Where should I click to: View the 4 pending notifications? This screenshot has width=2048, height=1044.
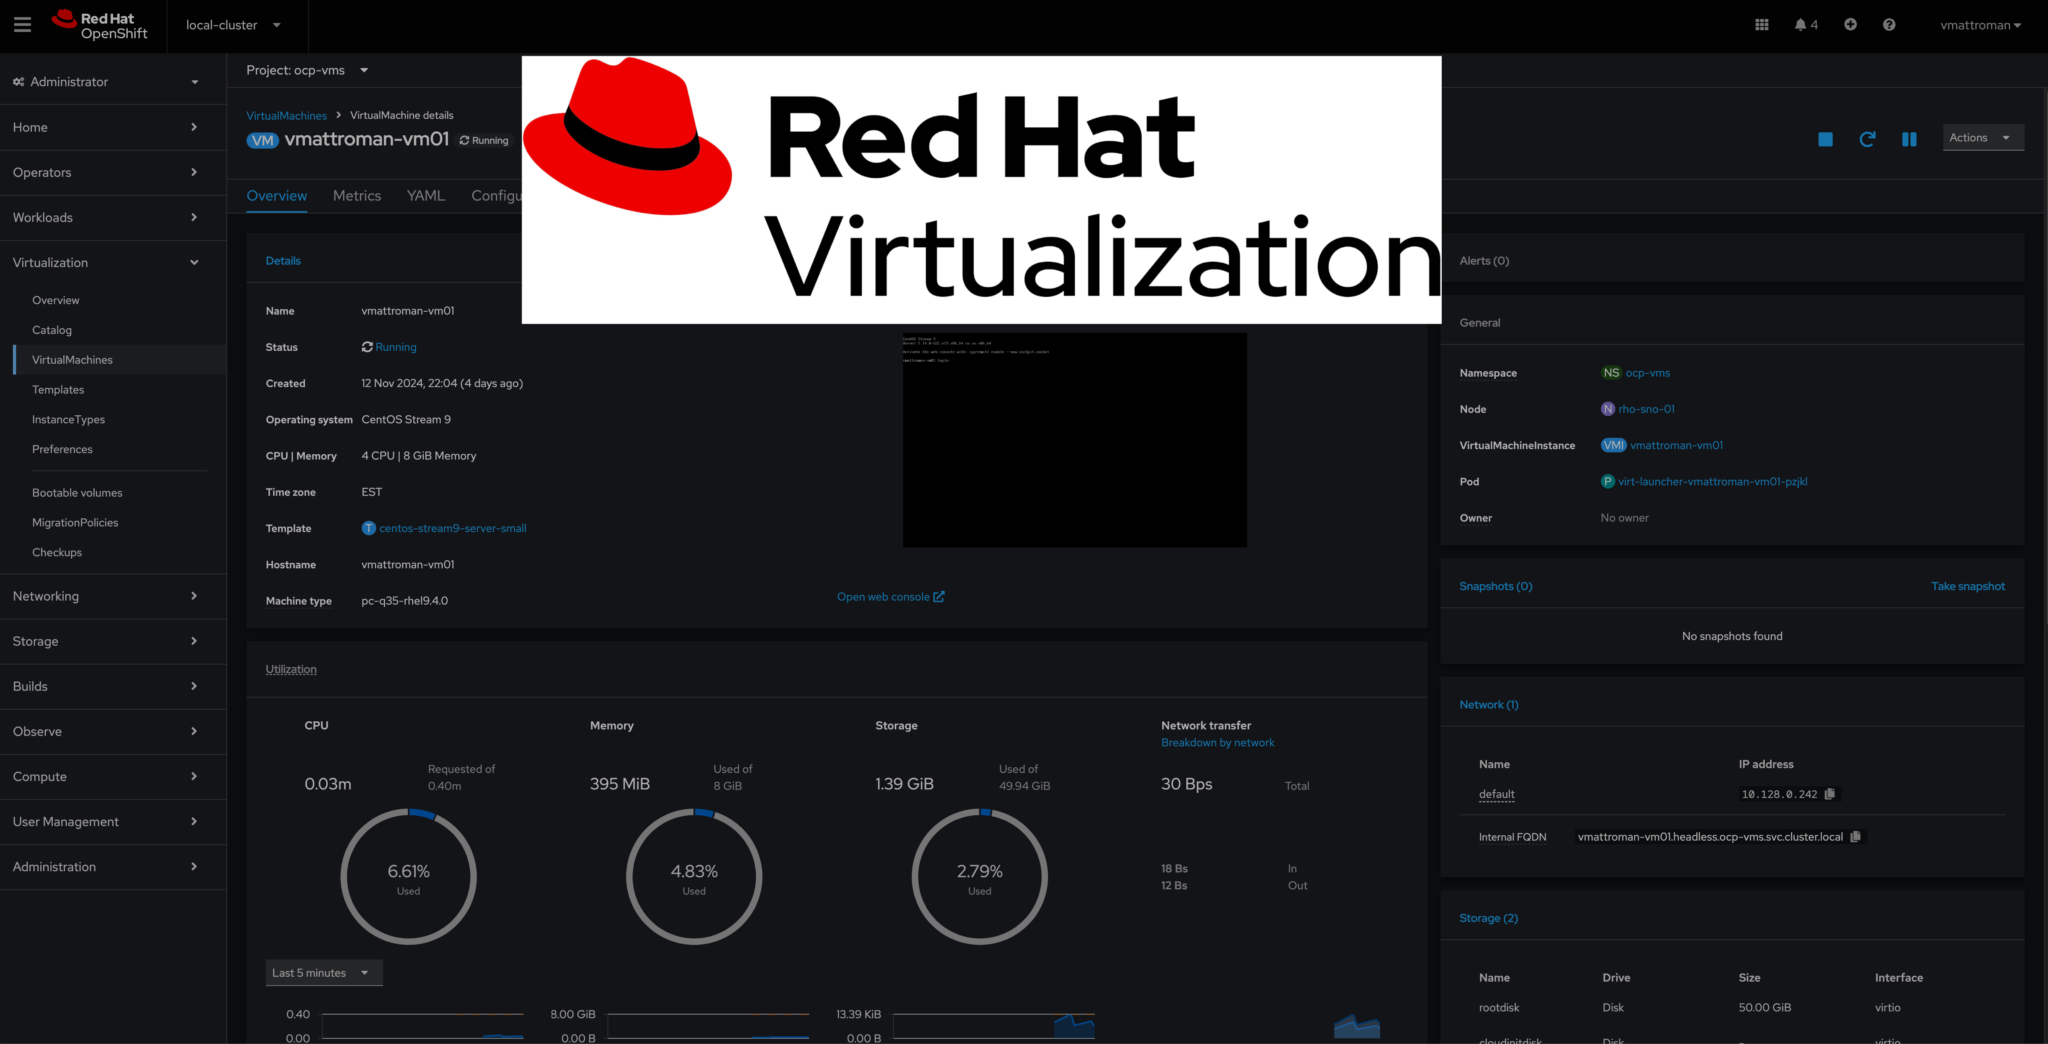(1806, 24)
